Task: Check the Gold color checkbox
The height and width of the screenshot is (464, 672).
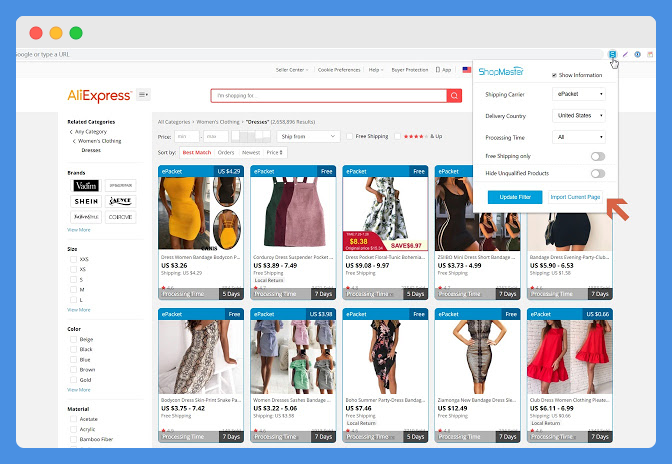Action: pyautogui.click(x=73, y=380)
